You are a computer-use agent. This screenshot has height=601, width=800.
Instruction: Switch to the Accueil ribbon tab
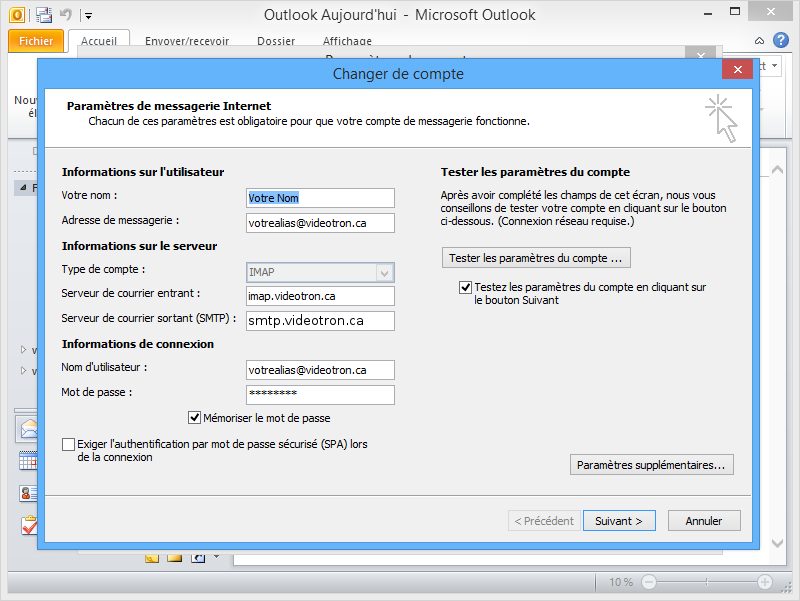[x=98, y=41]
